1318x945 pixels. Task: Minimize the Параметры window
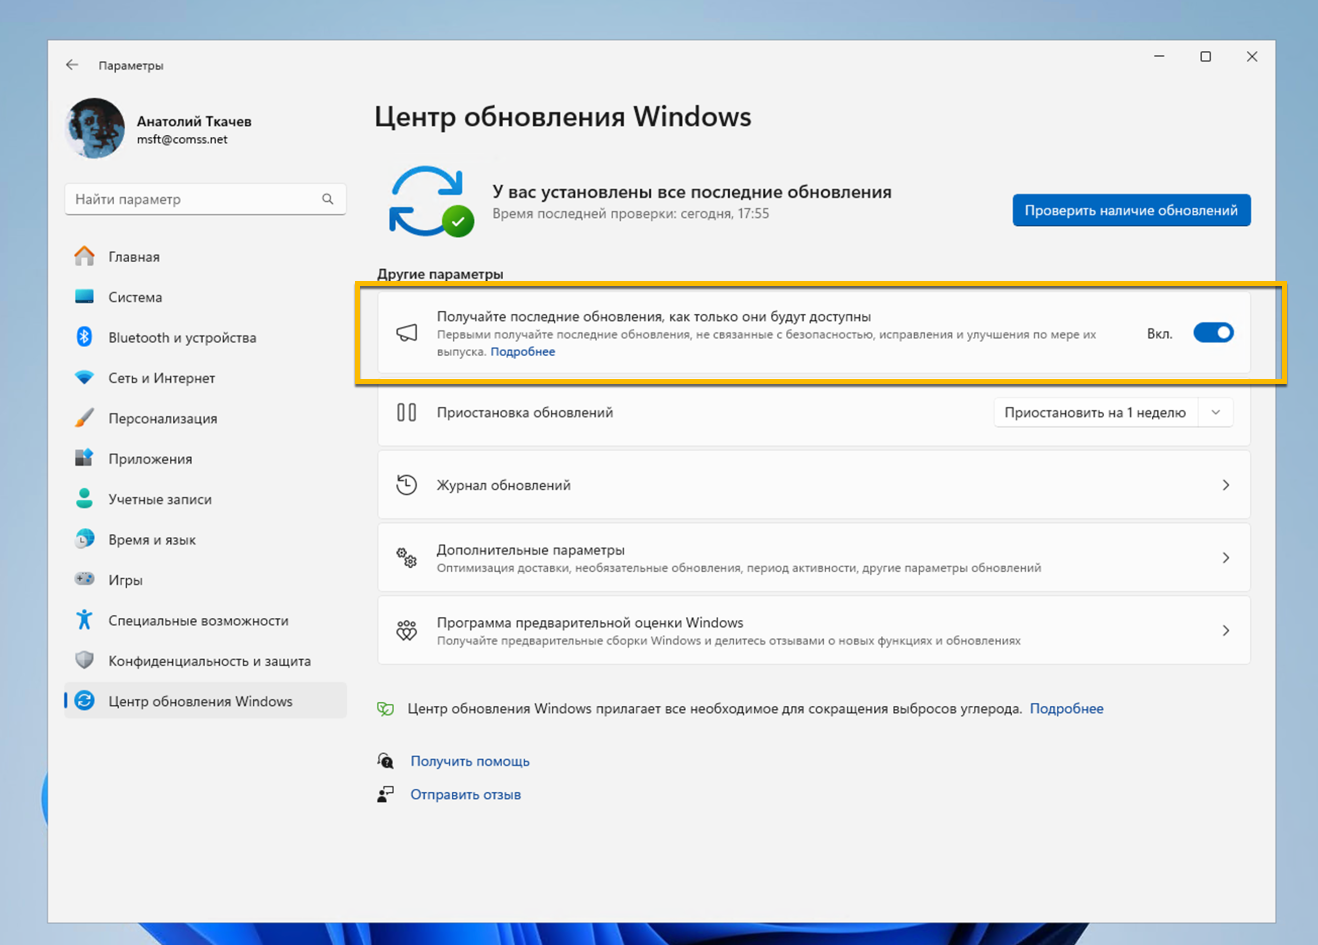pyautogui.click(x=1159, y=57)
